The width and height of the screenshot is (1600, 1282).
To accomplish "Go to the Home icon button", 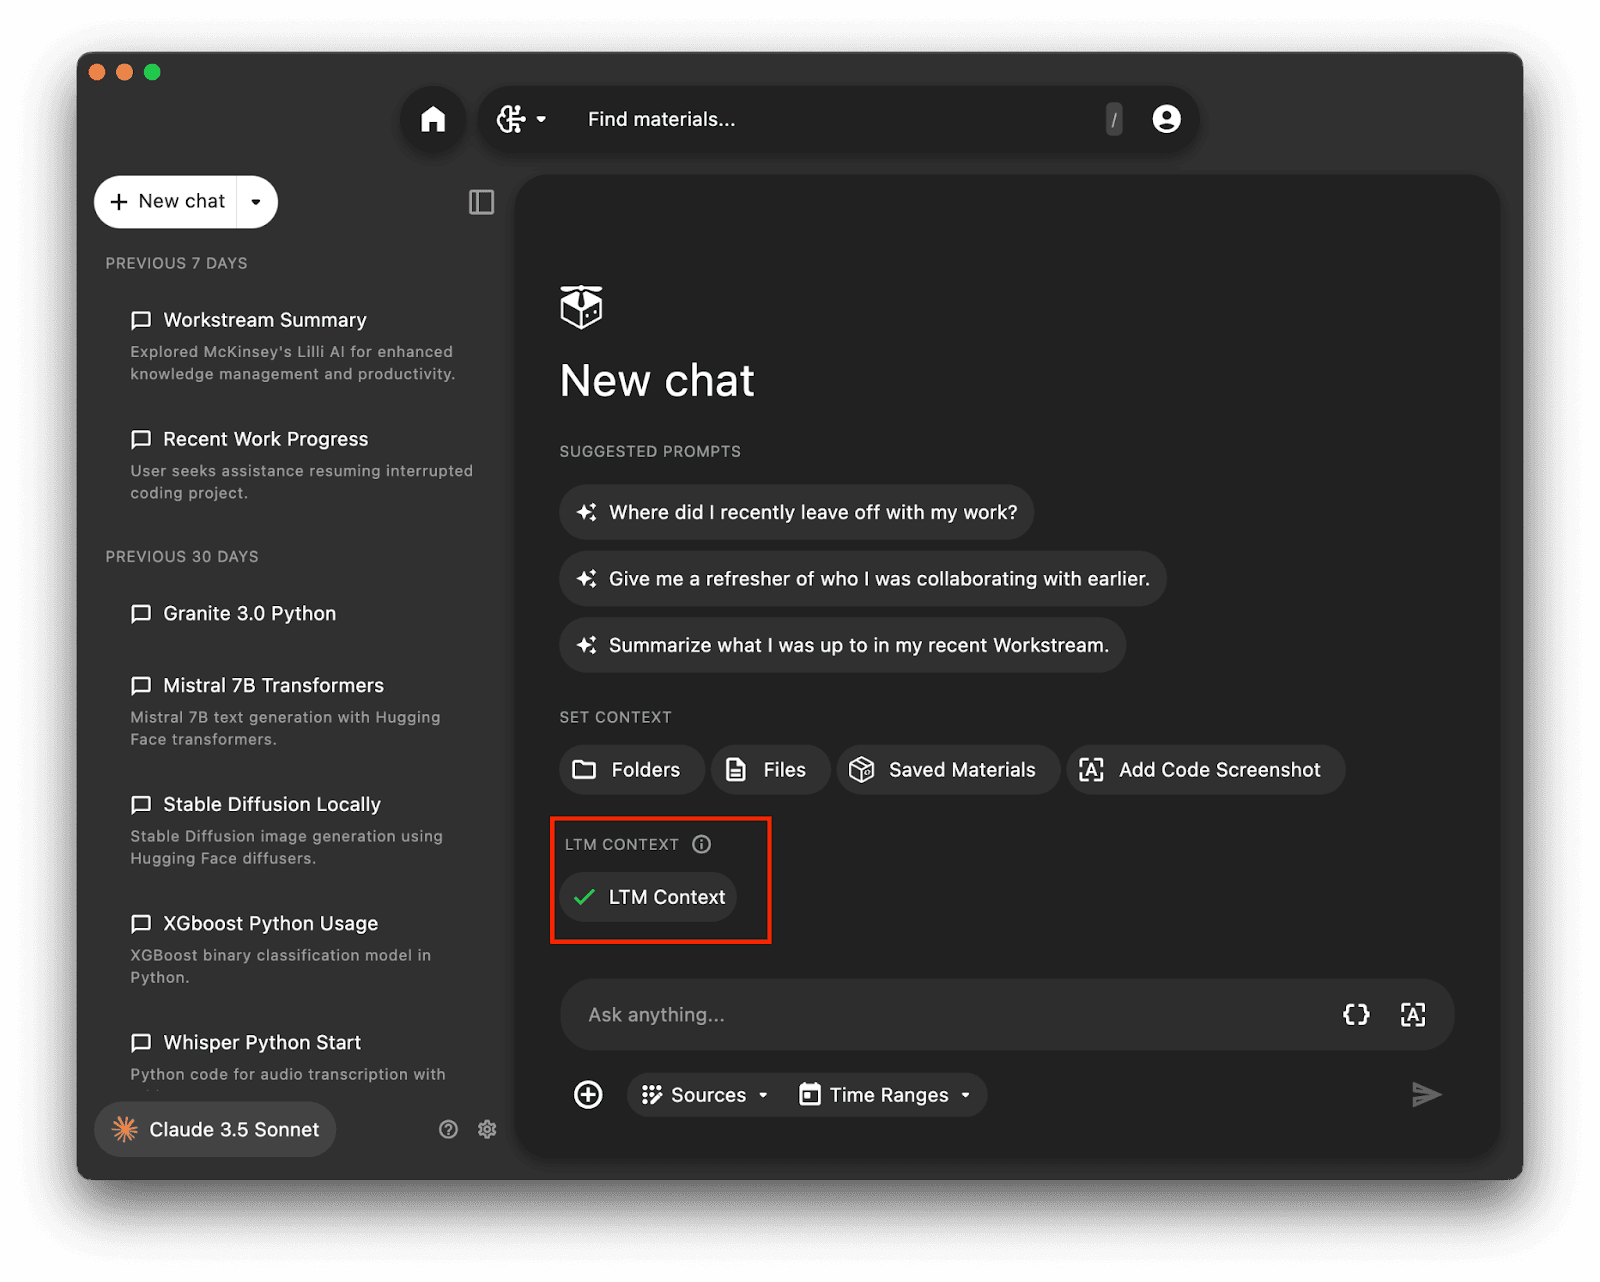I will tap(433, 119).
